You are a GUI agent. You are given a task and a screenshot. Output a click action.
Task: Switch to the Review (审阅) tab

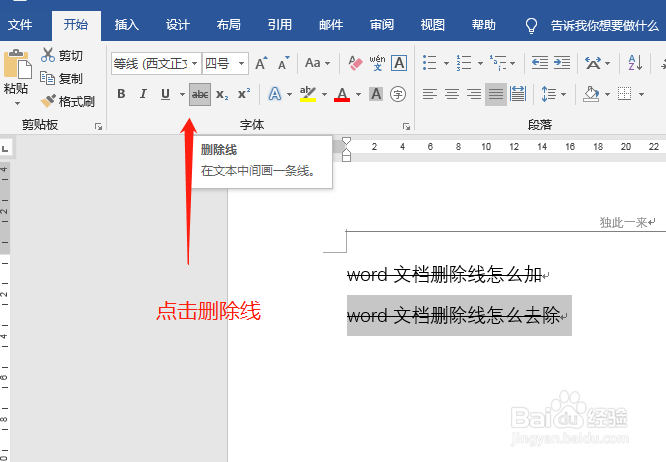pyautogui.click(x=382, y=25)
